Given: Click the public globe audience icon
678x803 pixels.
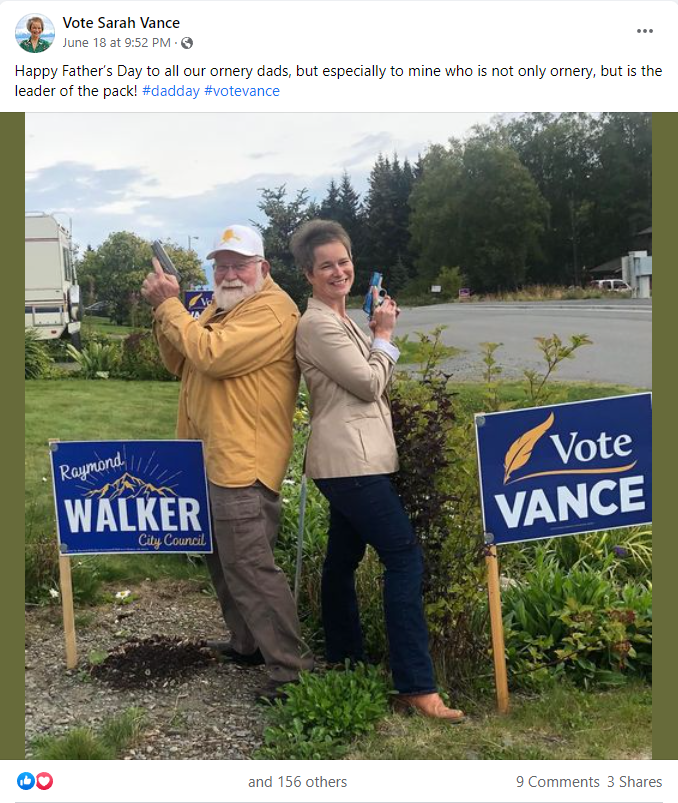Looking at the screenshot, I should pyautogui.click(x=187, y=43).
